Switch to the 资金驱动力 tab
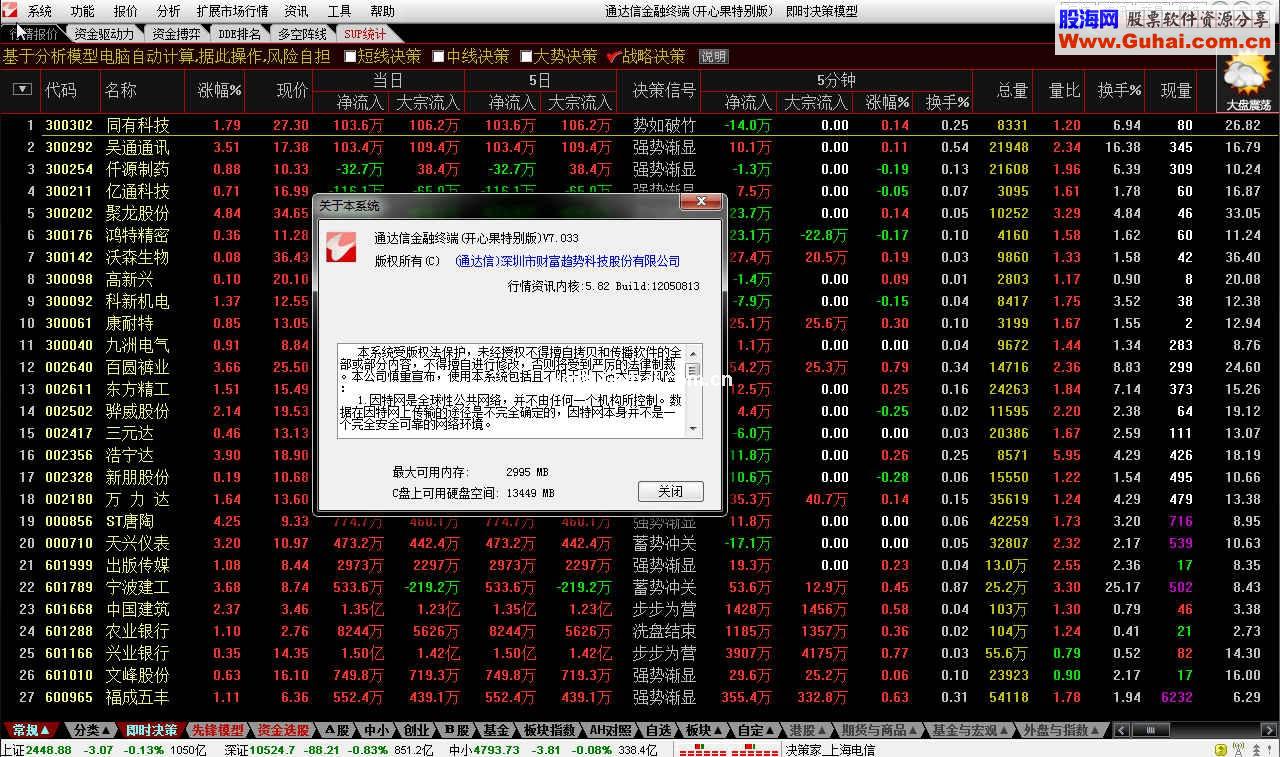Image resolution: width=1280 pixels, height=757 pixels. tap(104, 33)
